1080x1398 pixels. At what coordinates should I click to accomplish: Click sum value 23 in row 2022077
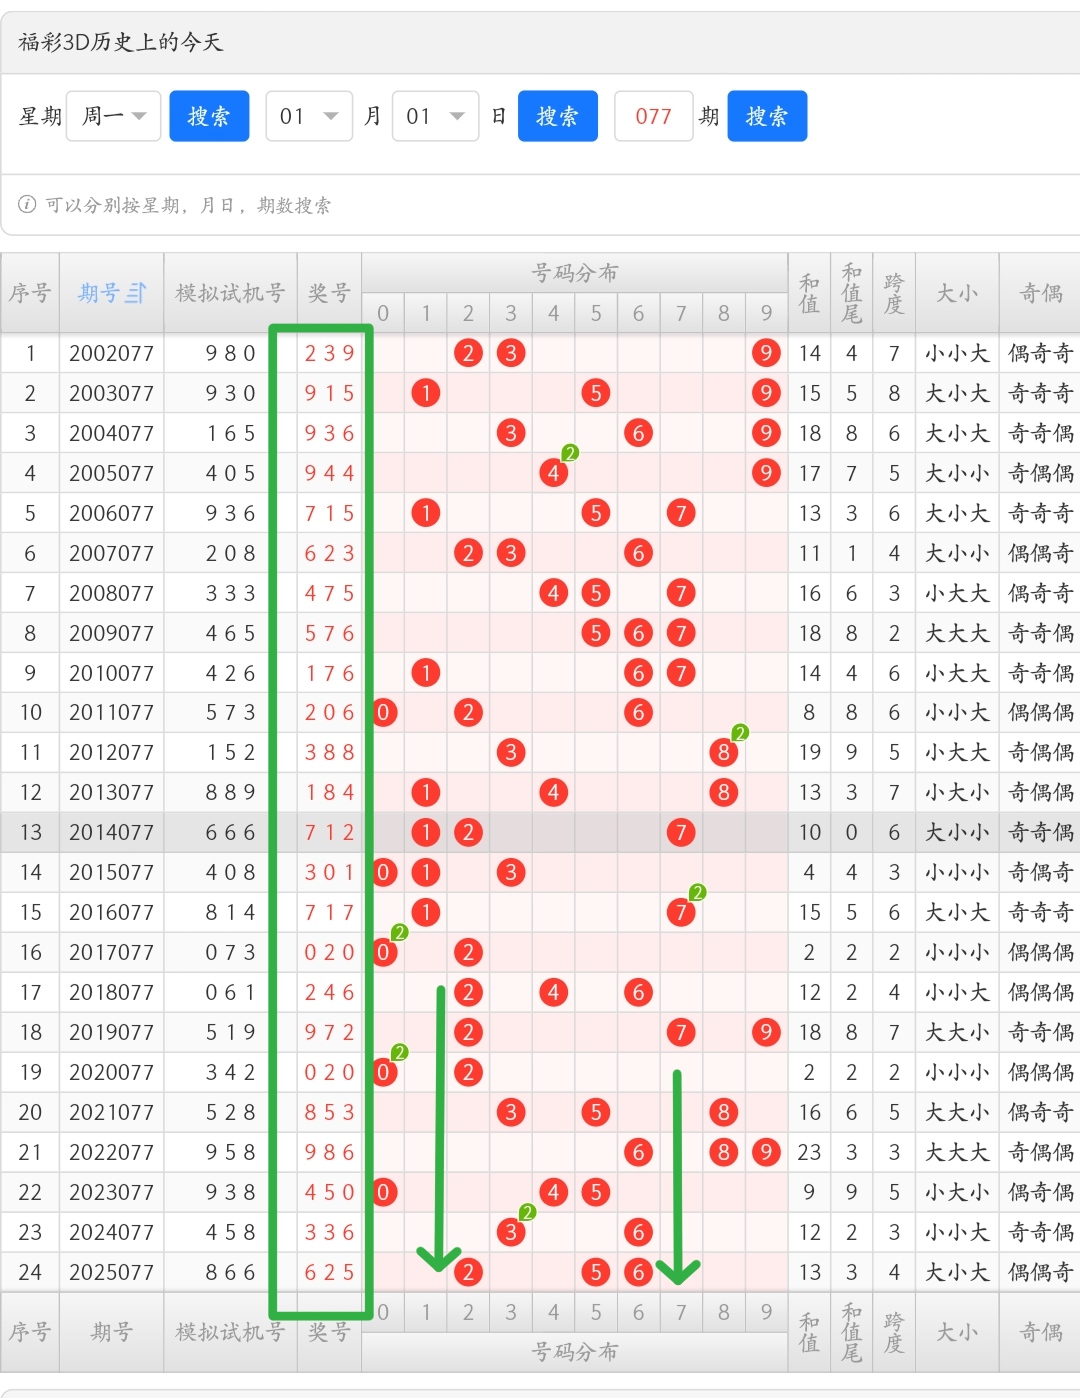809,1152
